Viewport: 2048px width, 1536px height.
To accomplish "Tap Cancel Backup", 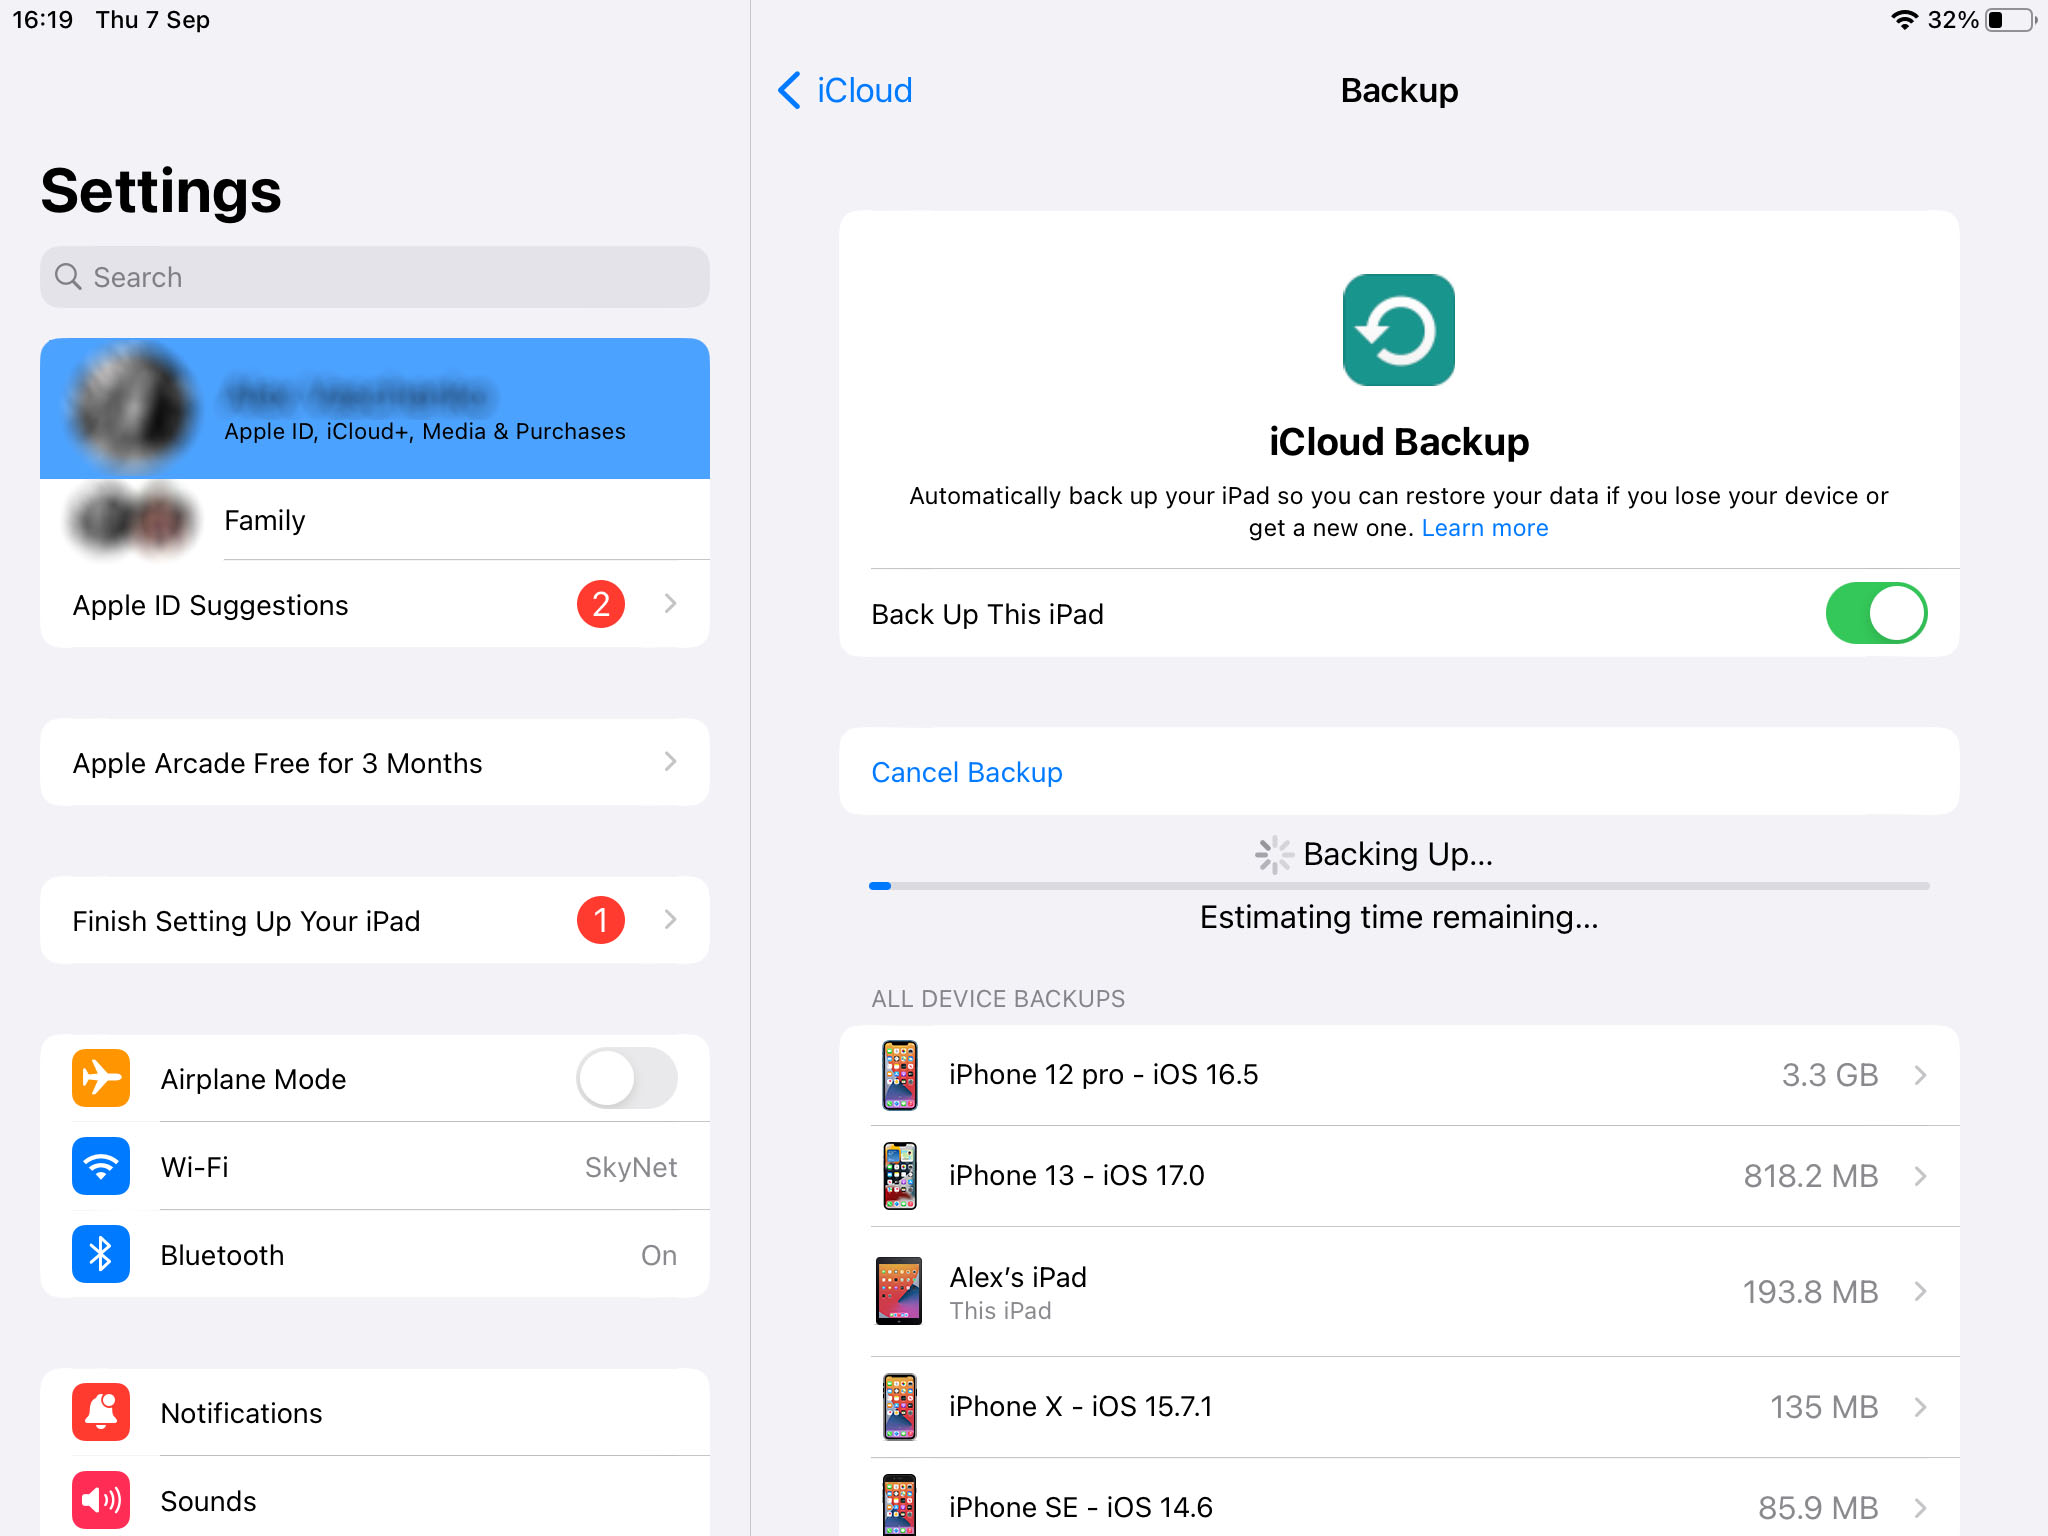I will tap(966, 772).
